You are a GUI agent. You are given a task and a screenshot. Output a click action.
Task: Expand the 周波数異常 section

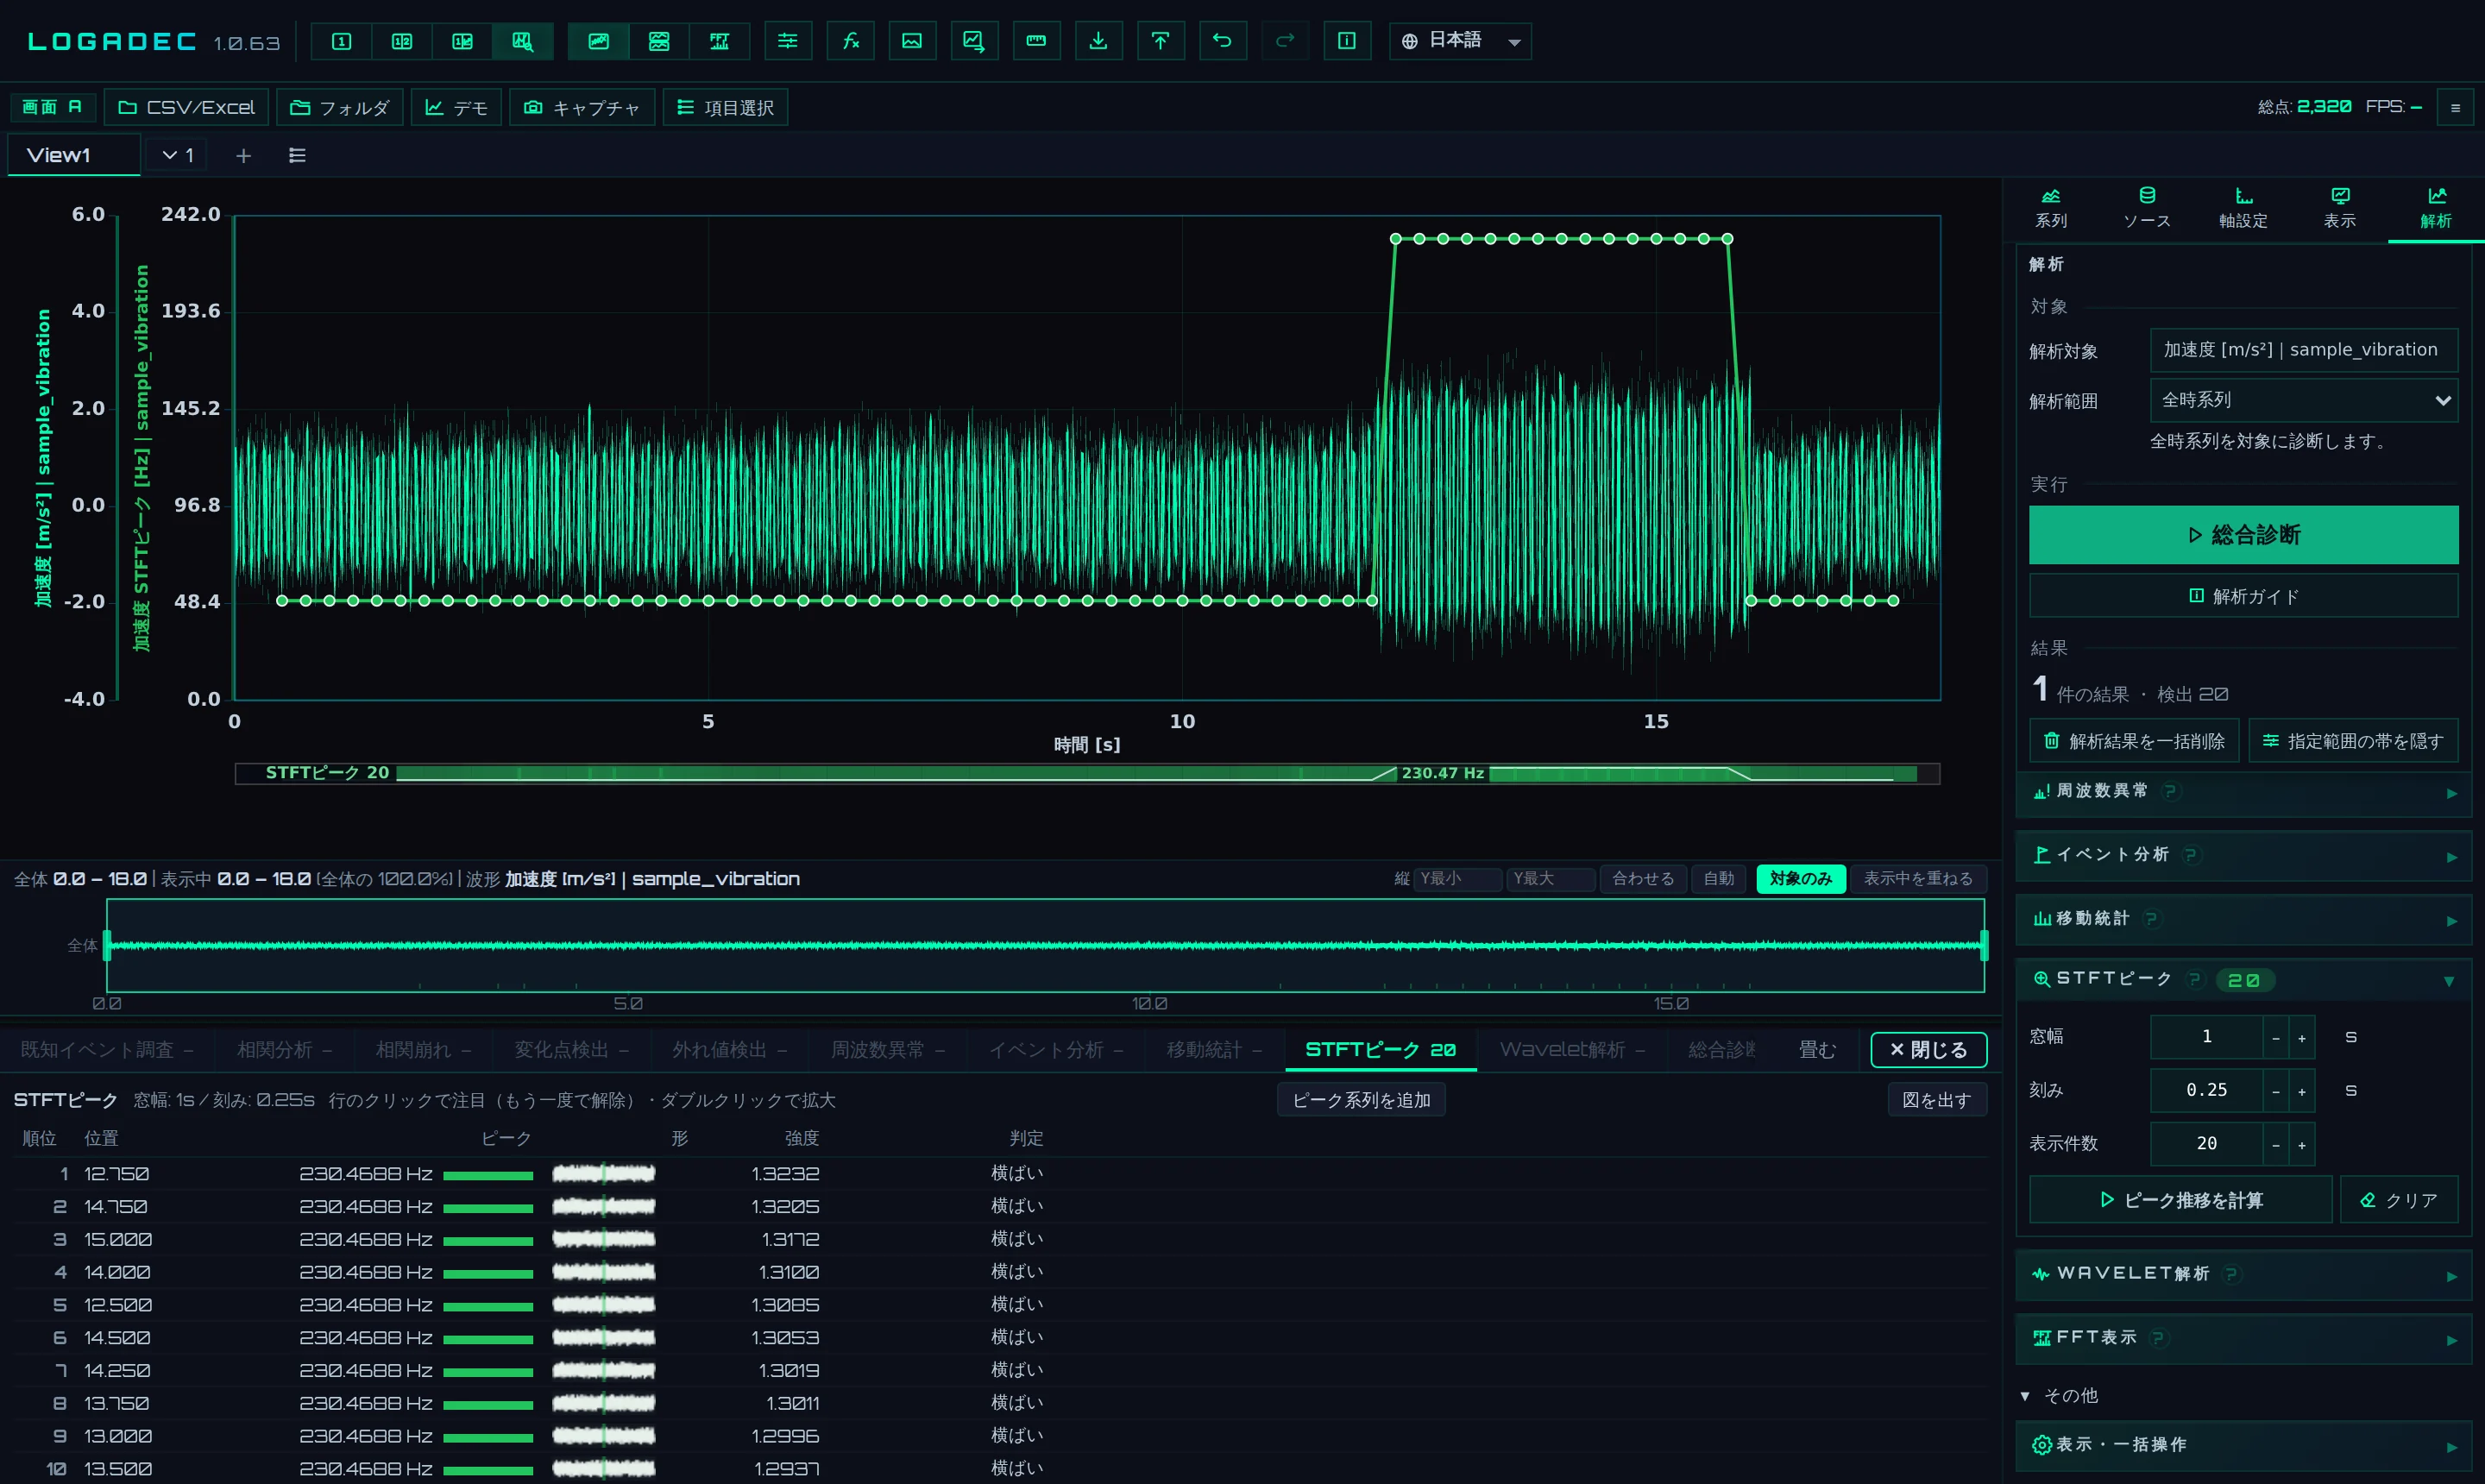(x=2243, y=791)
